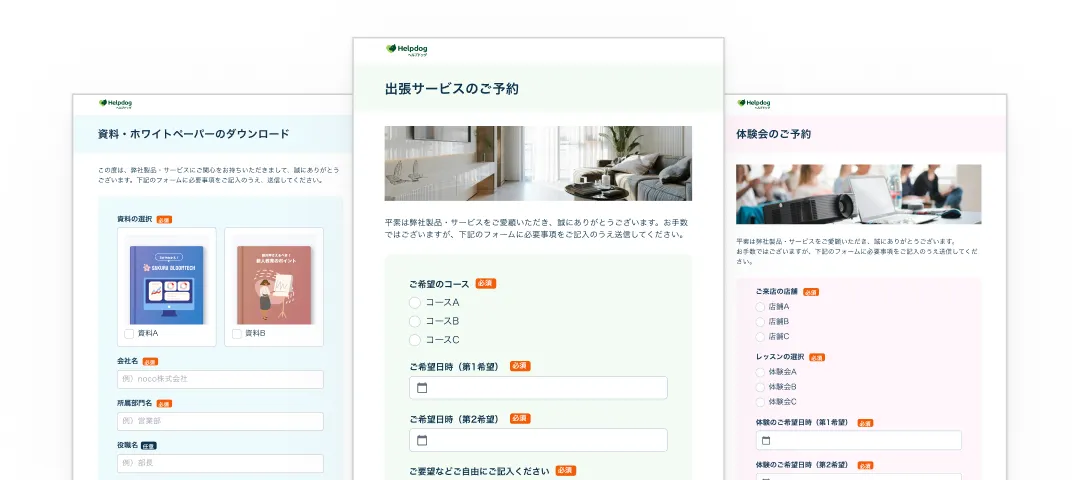This screenshot has height=480, width=1080.
Task: Select 体験会A under レッスンの選択
Action: (760, 372)
